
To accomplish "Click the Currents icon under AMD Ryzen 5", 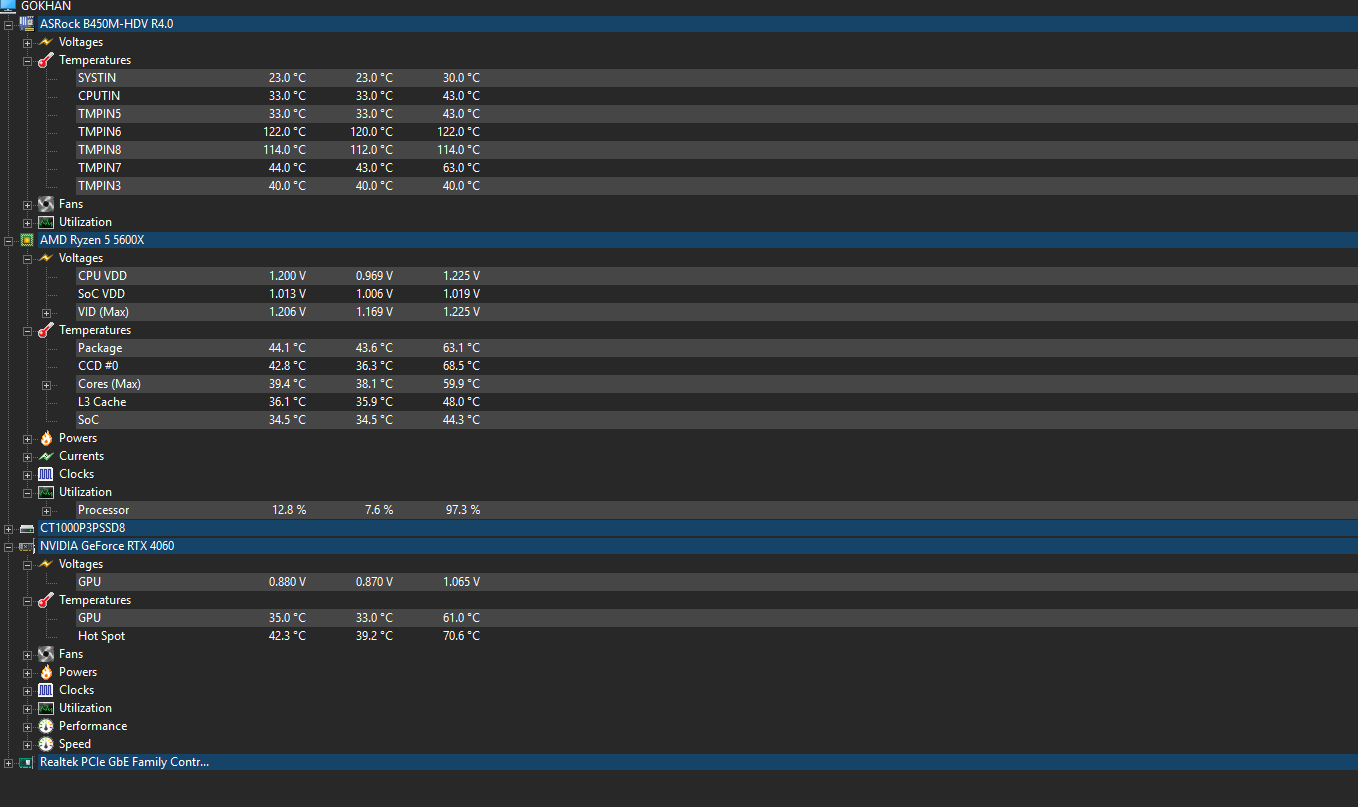I will [x=46, y=456].
